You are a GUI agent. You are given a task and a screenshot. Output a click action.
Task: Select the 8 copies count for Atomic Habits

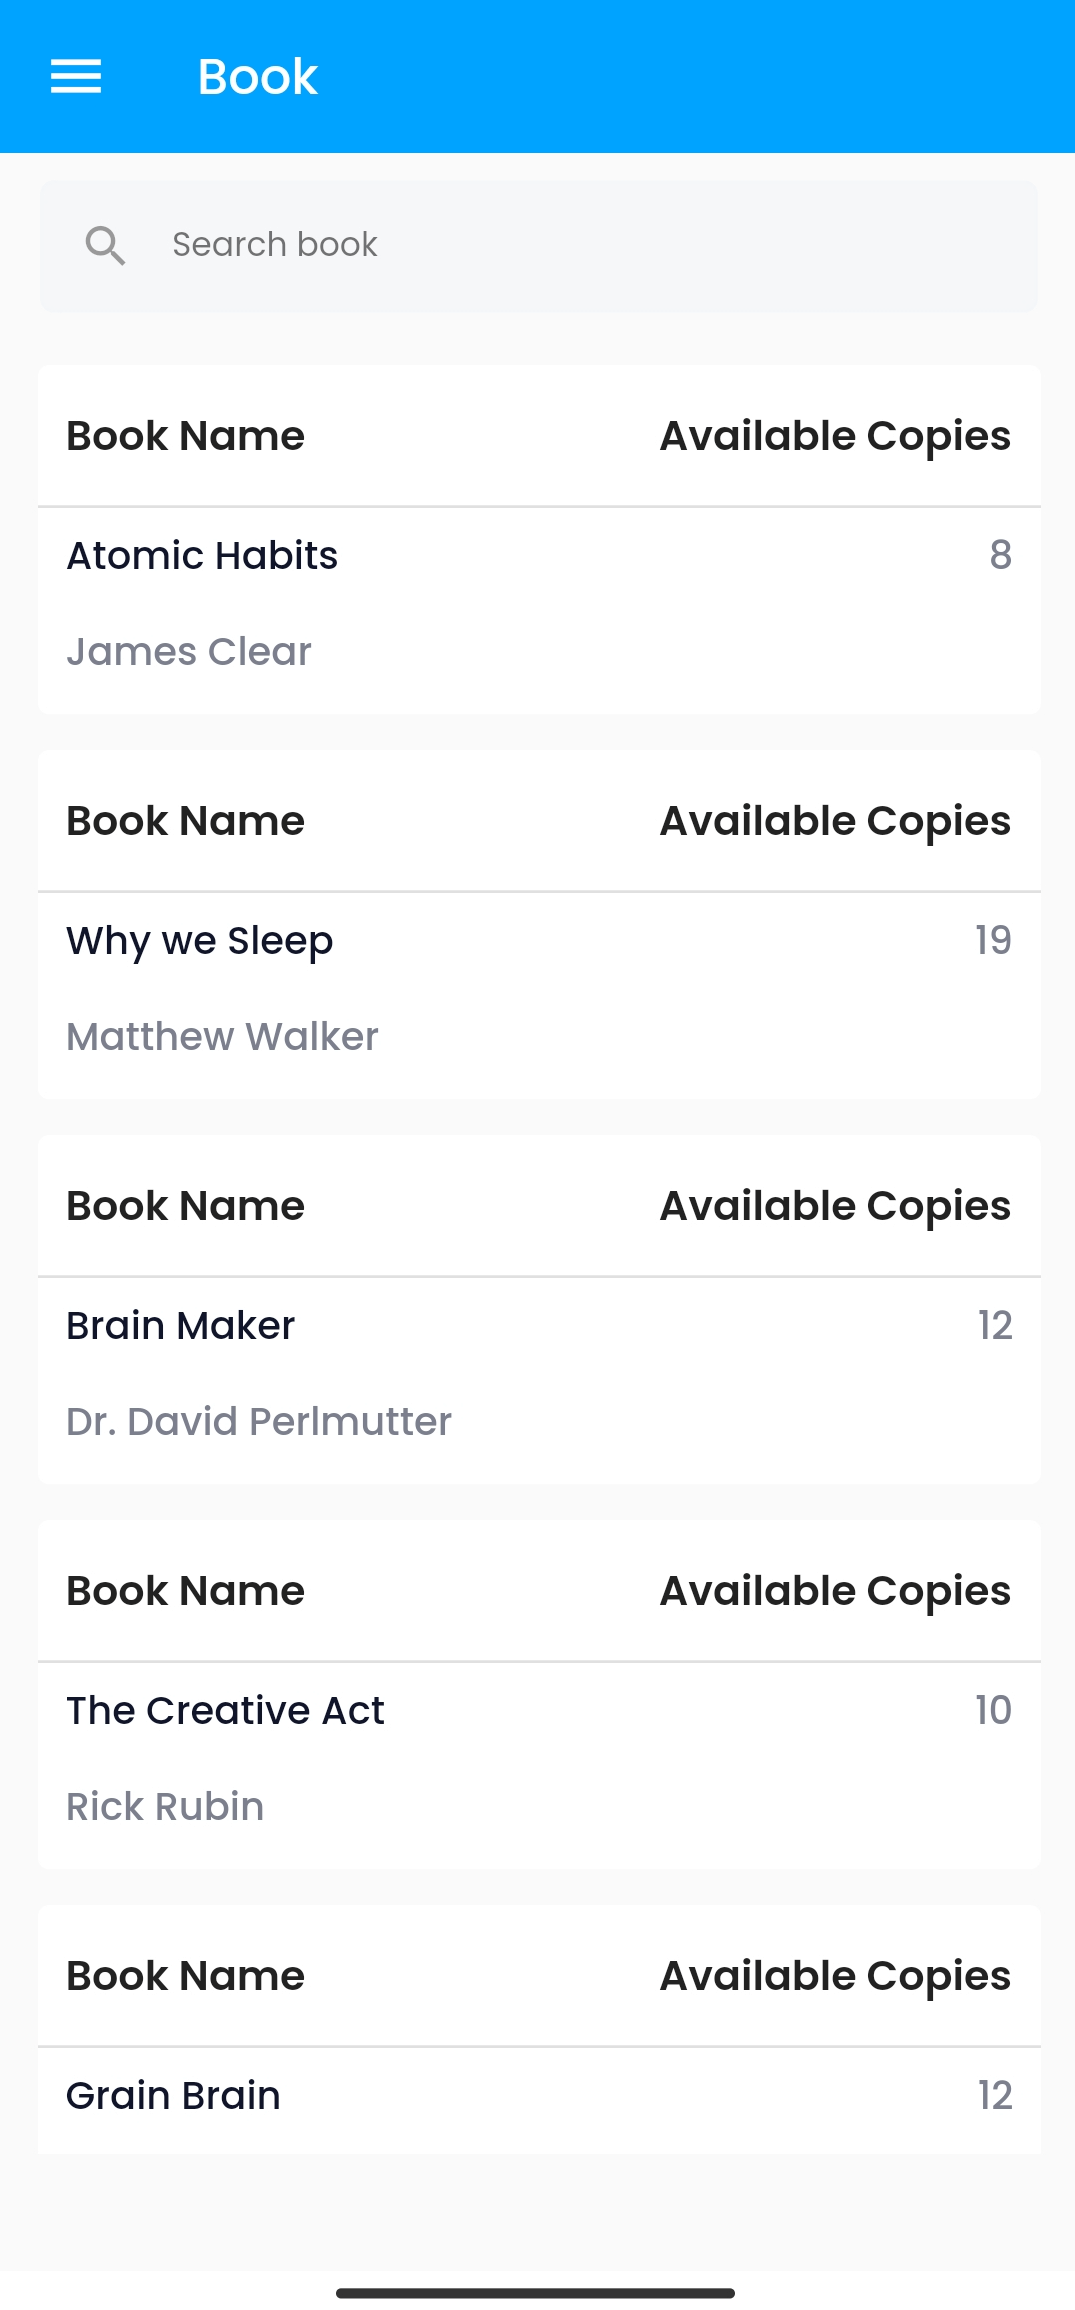pos(1000,555)
